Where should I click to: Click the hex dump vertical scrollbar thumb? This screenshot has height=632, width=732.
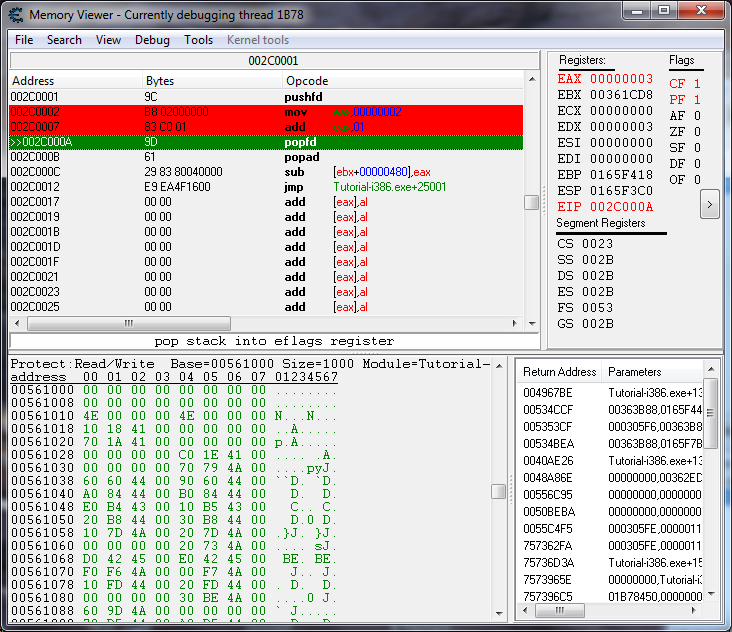(x=498, y=491)
